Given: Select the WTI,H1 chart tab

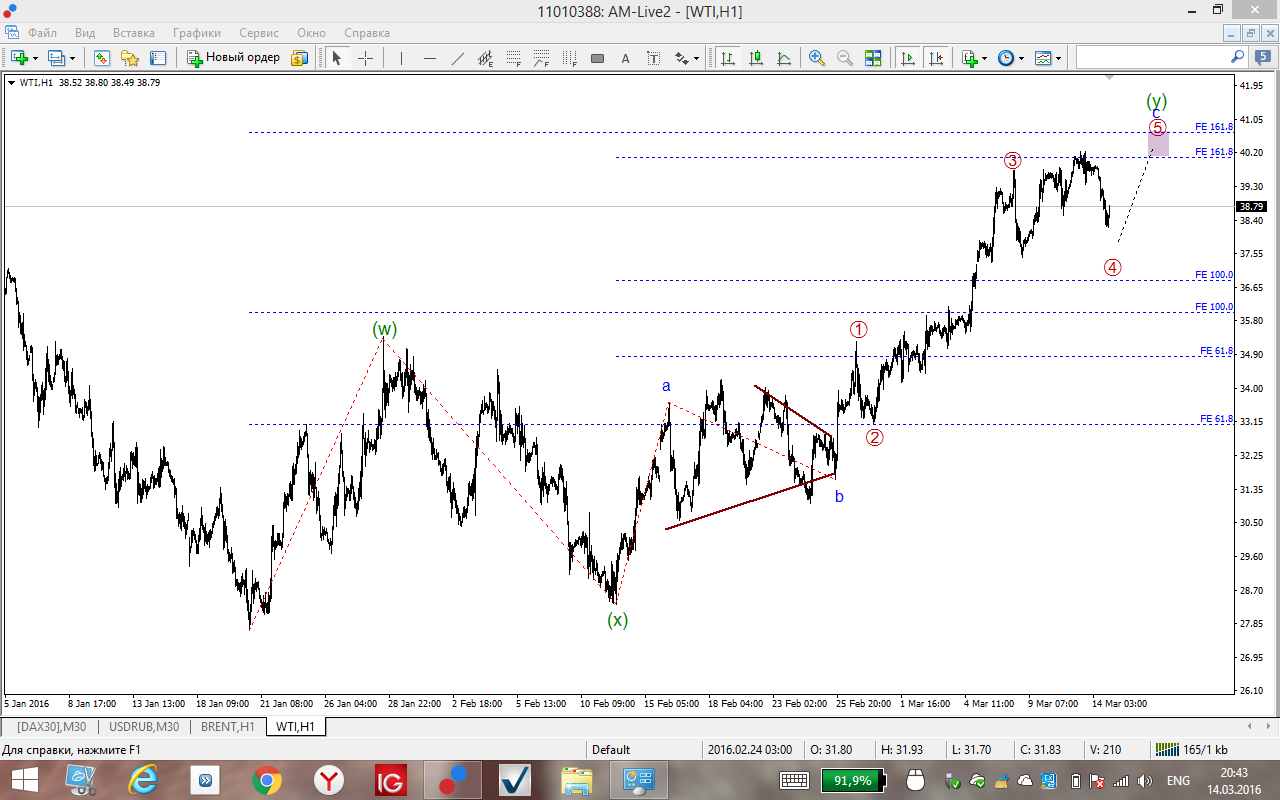Looking at the screenshot, I should click(x=295, y=726).
